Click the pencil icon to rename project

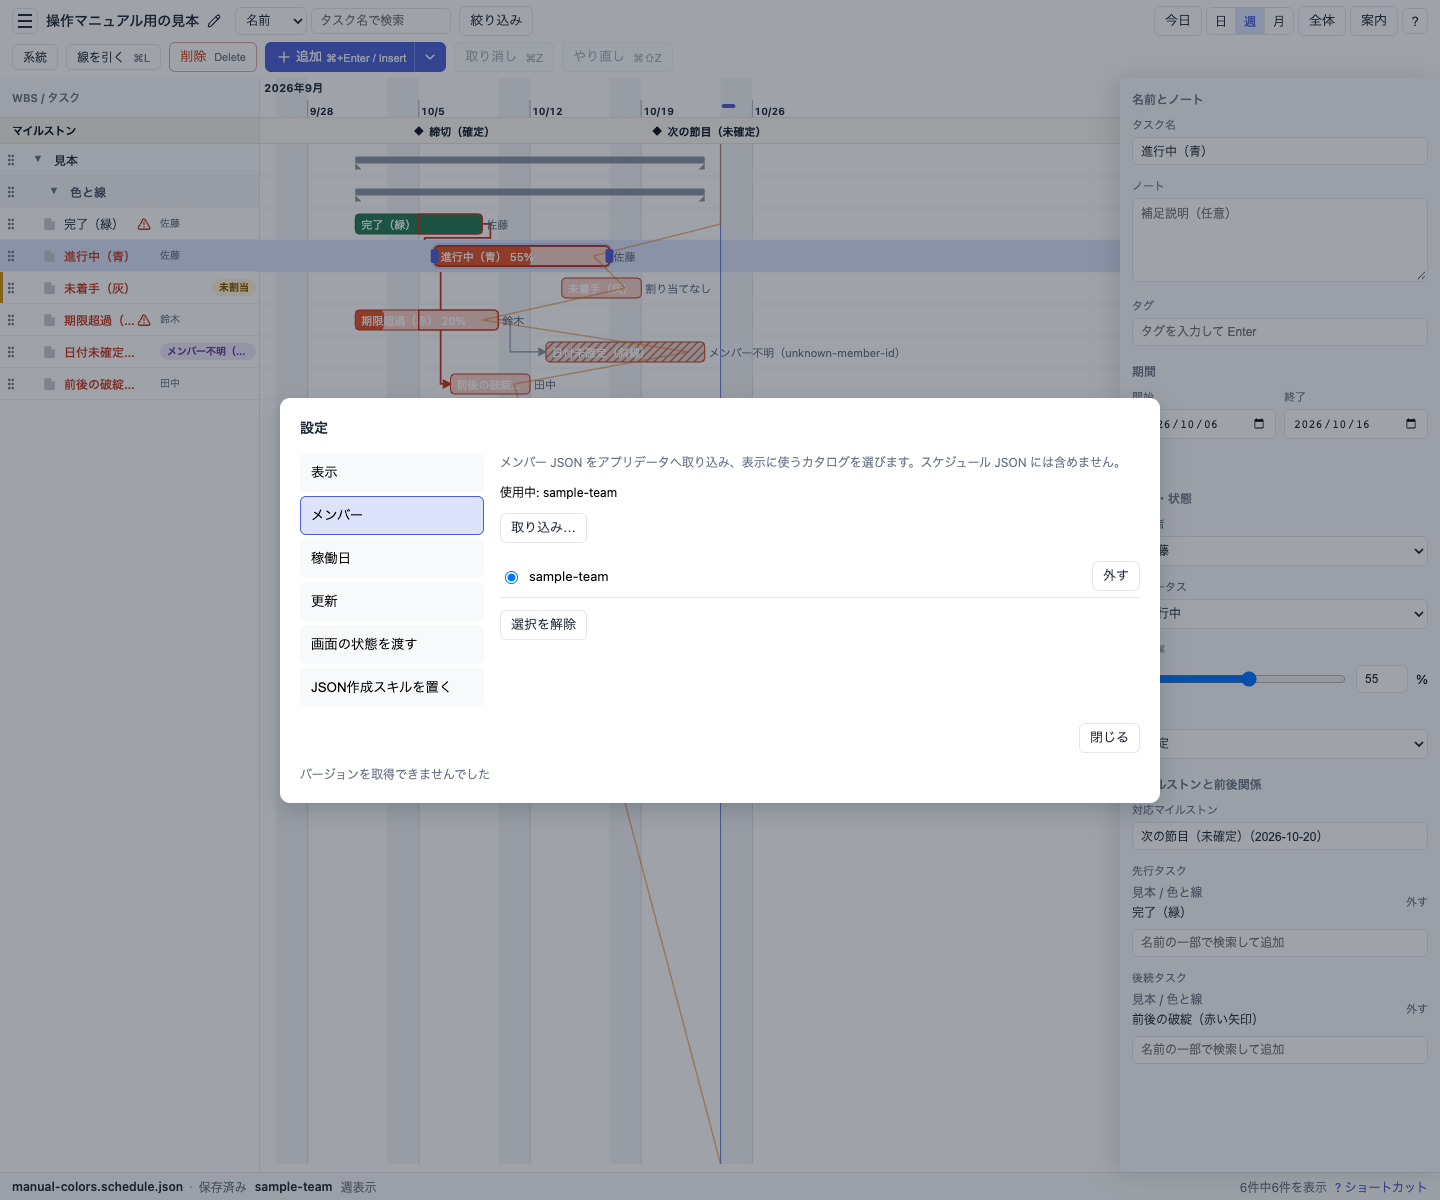coord(214,21)
